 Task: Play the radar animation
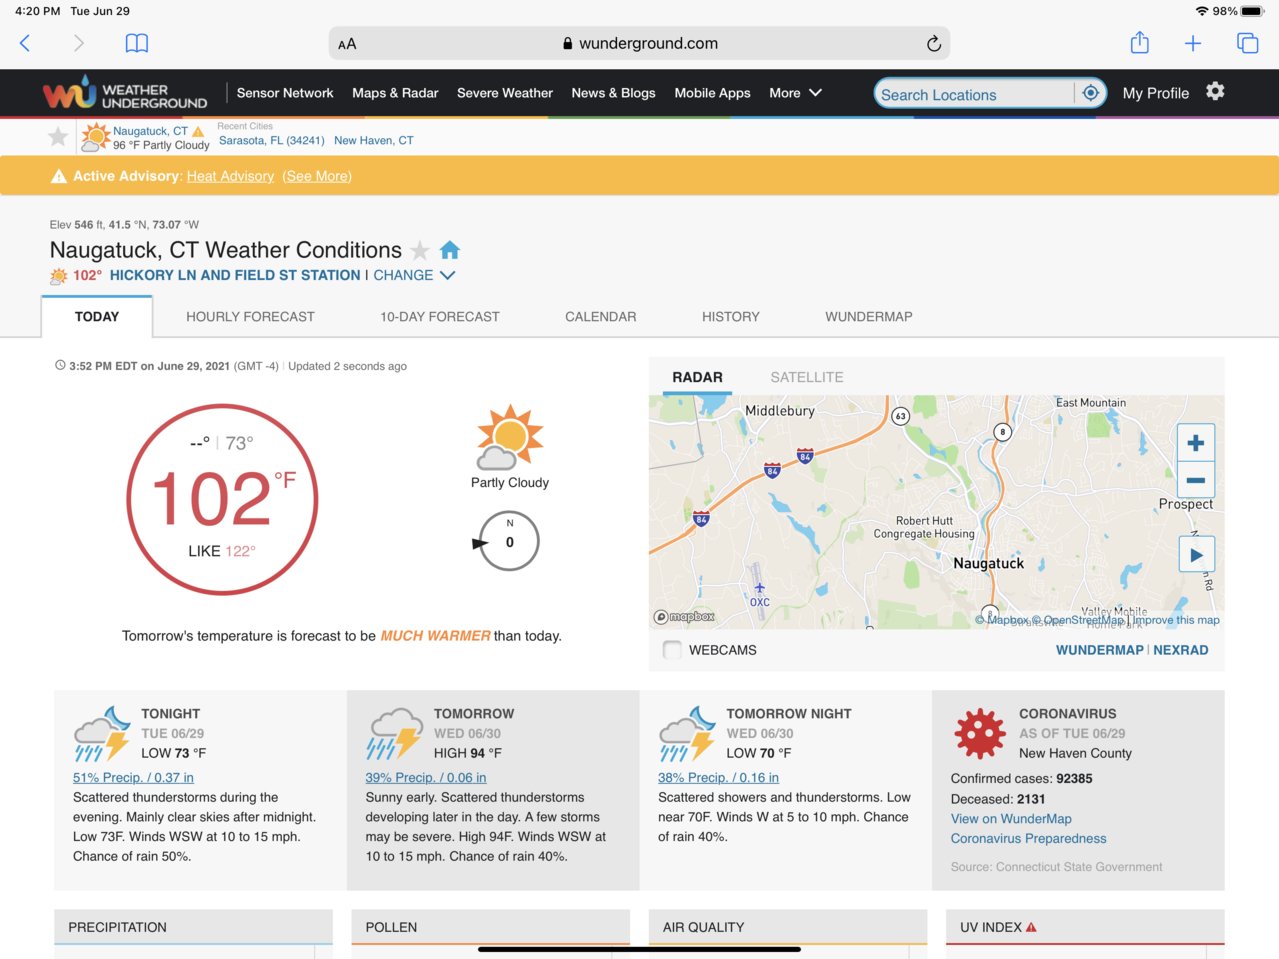pos(1196,555)
